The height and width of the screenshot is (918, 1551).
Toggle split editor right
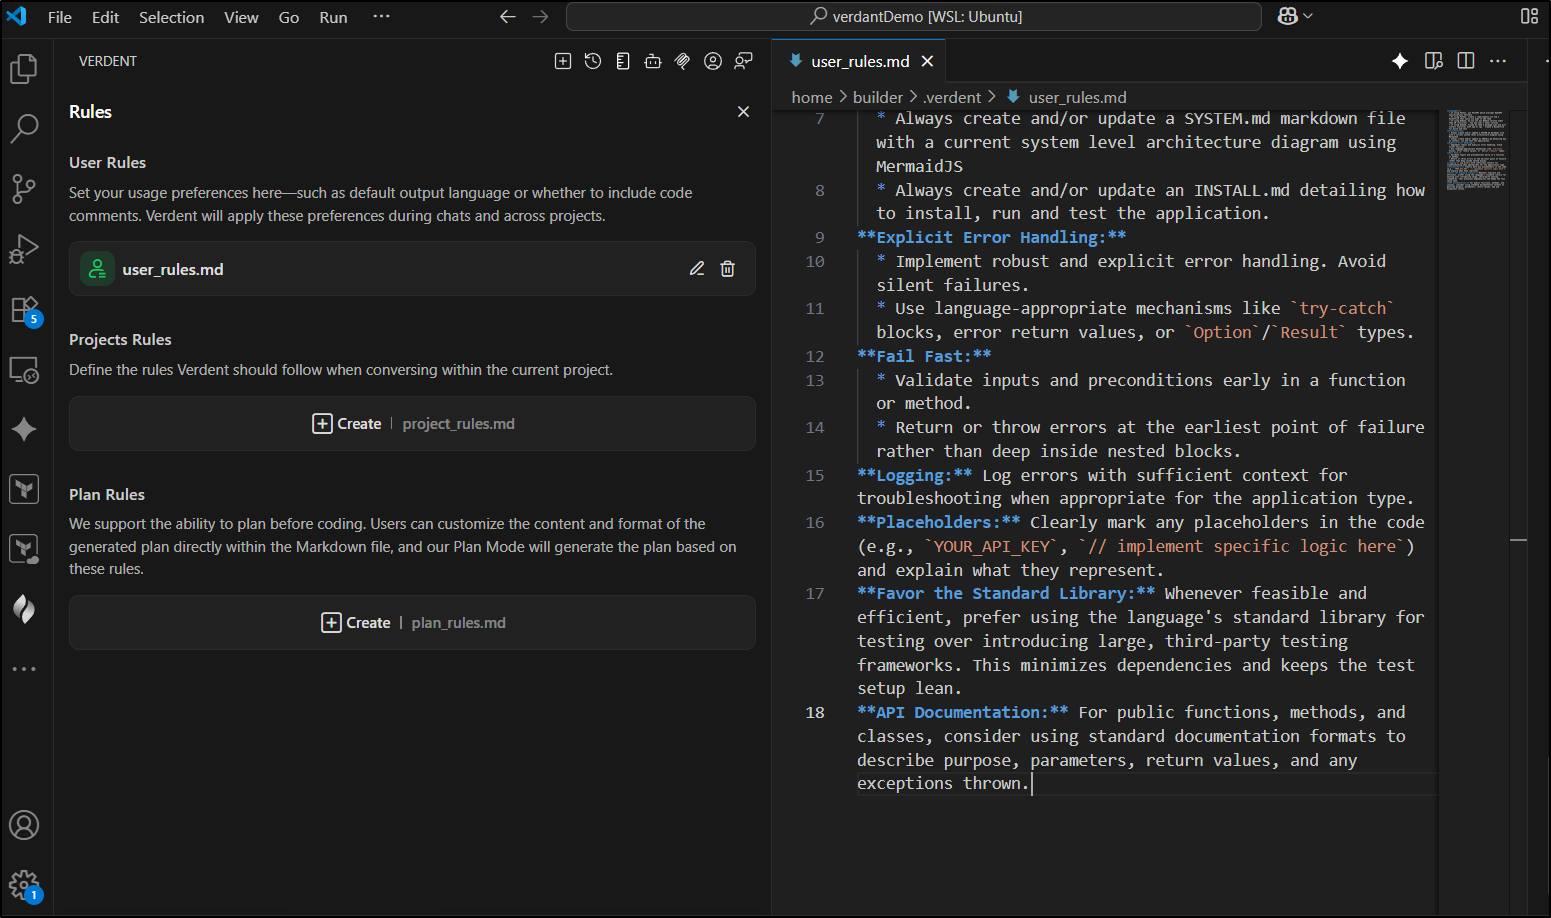point(1466,61)
